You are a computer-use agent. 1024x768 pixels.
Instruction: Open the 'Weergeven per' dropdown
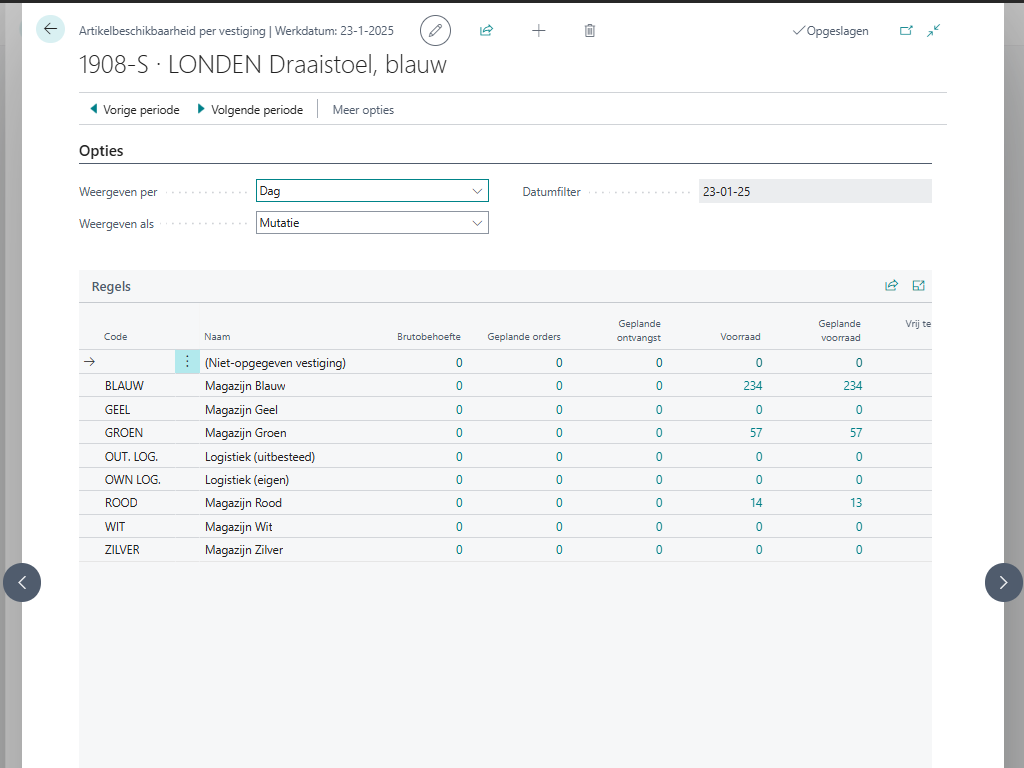click(x=372, y=191)
